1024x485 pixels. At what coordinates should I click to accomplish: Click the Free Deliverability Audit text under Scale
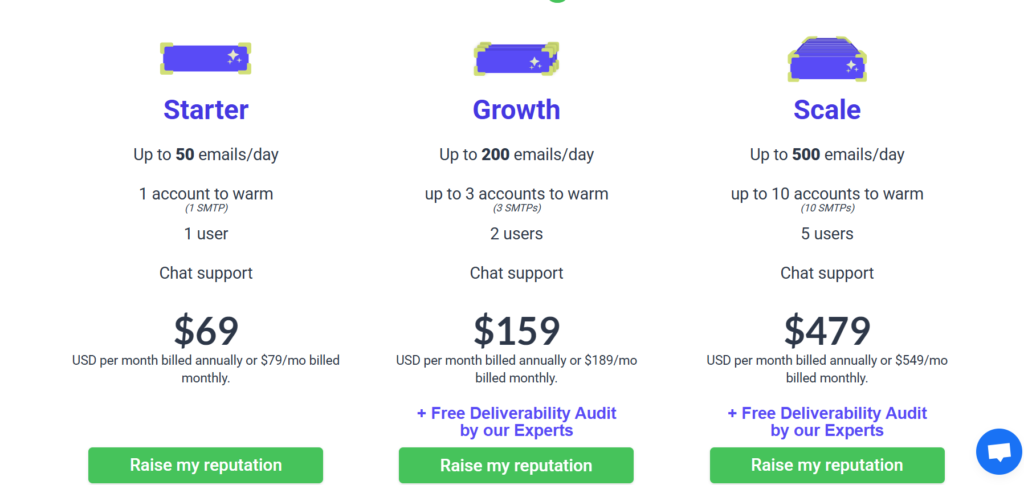(x=827, y=422)
